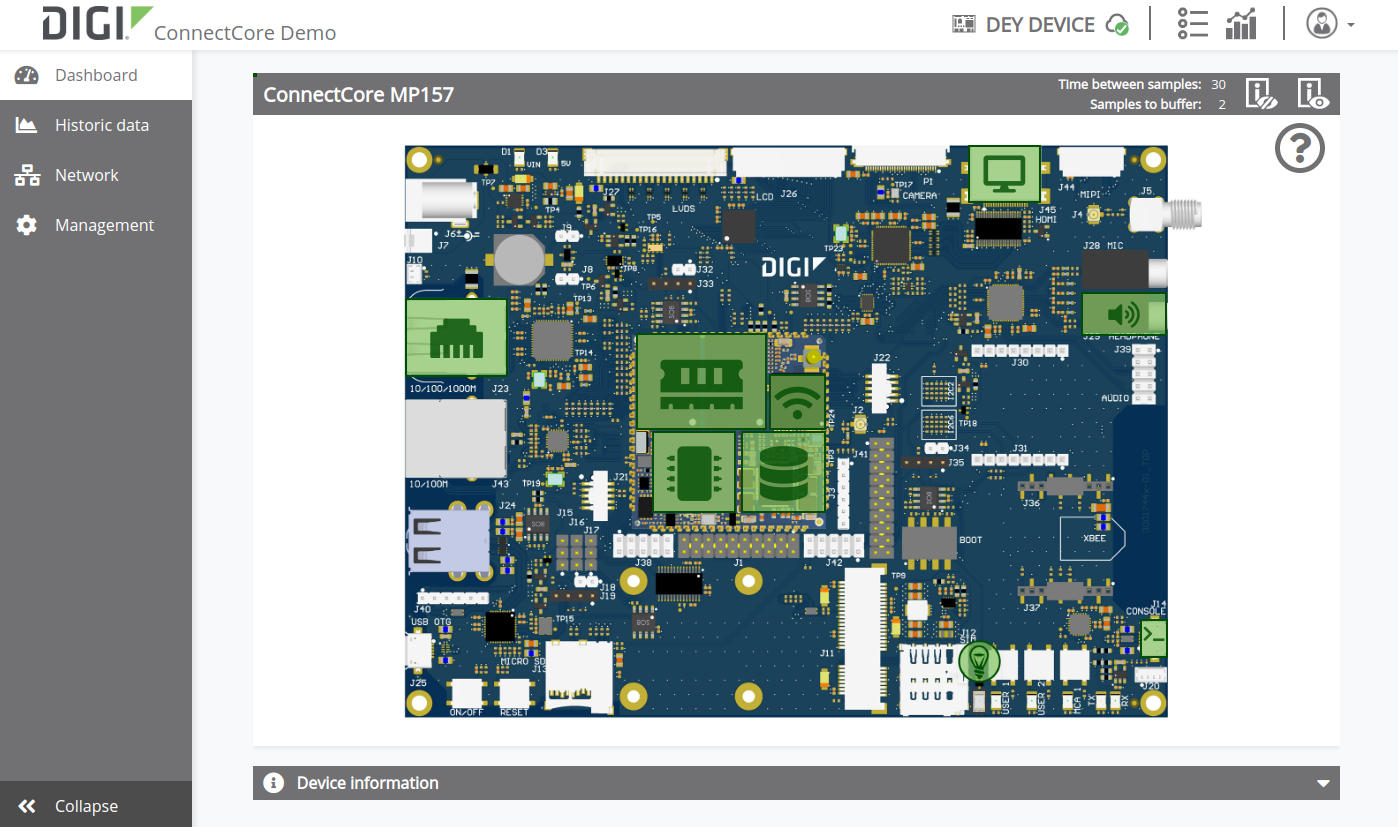Click the user profile avatar
The width and height of the screenshot is (1398, 827).
click(x=1322, y=24)
